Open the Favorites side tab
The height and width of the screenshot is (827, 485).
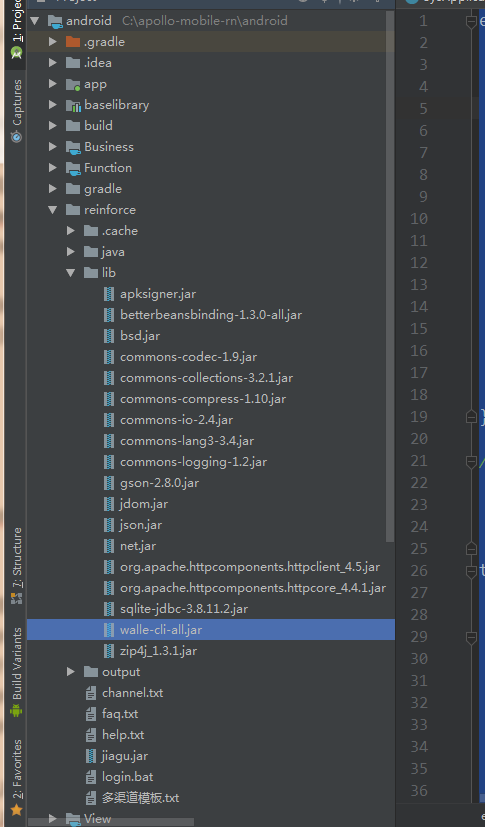[x=17, y=776]
